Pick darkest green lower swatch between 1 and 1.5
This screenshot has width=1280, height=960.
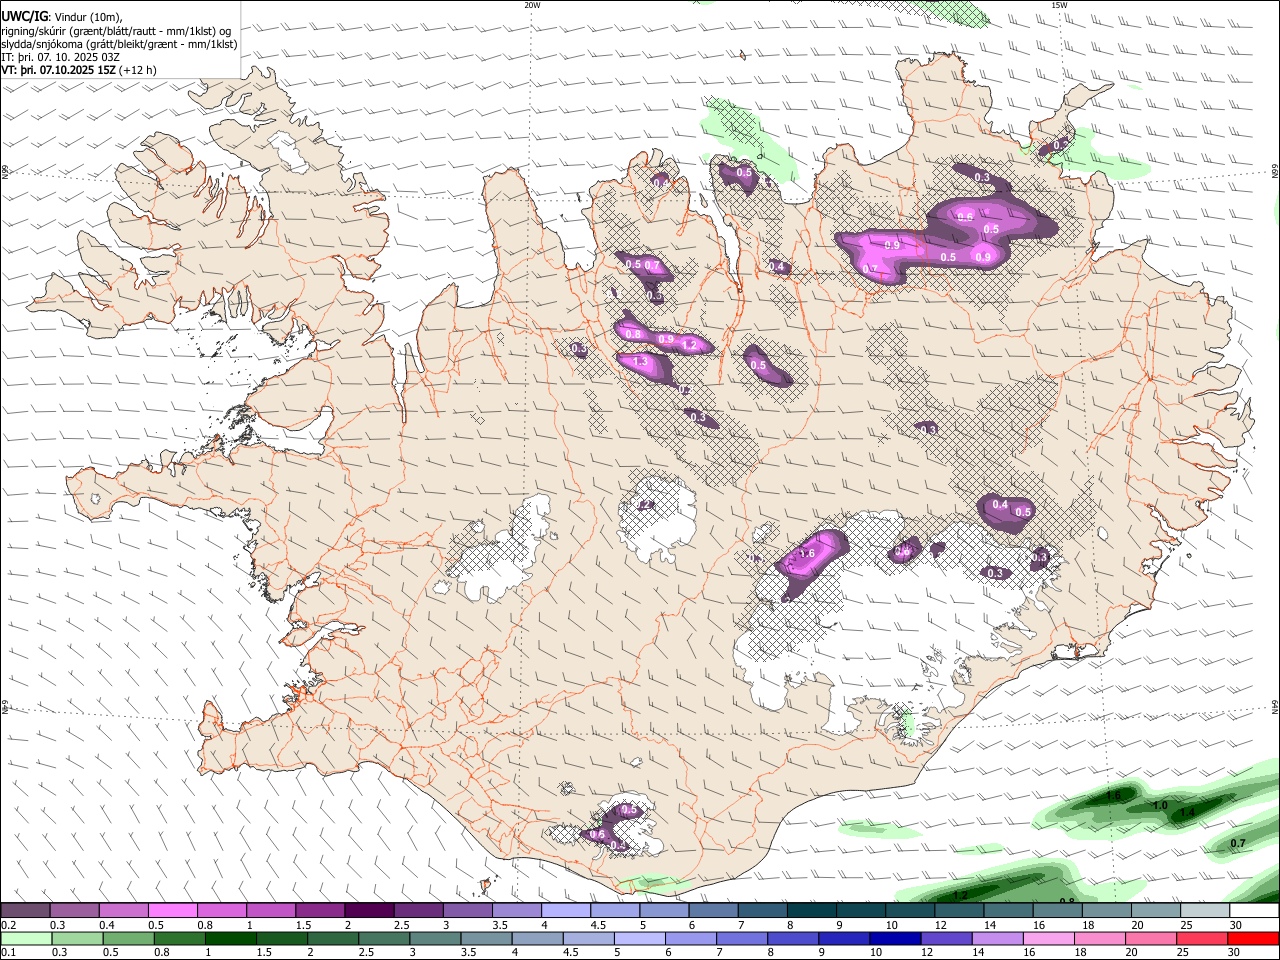point(232,939)
